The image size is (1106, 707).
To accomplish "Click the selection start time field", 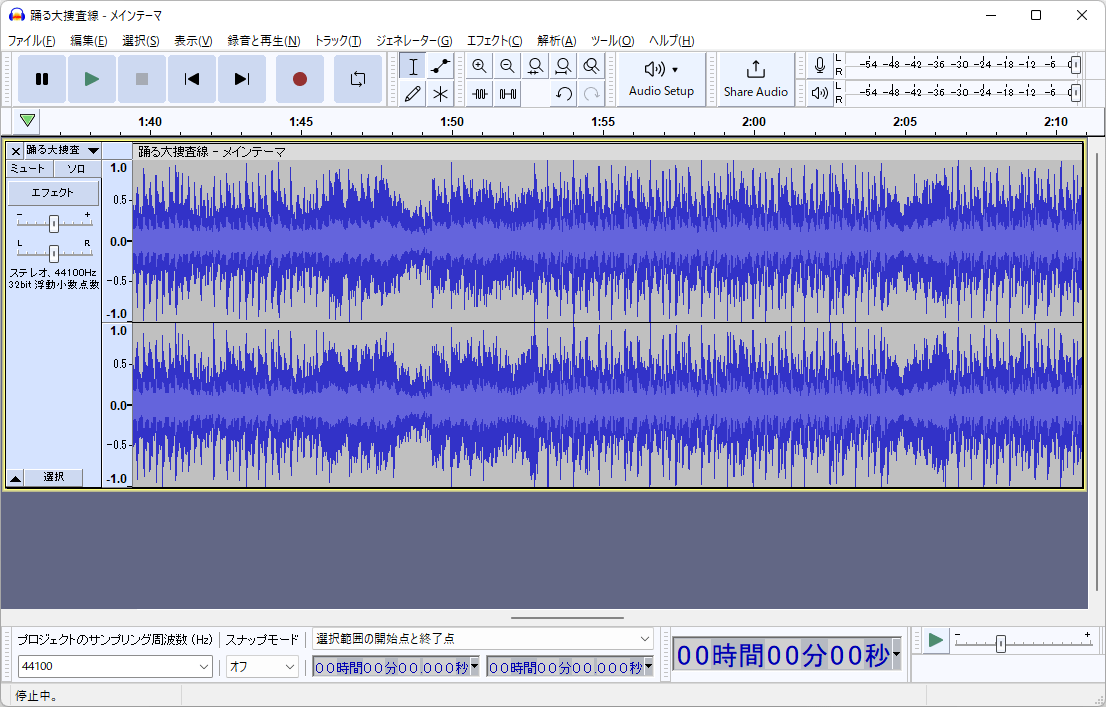I will coord(391,667).
